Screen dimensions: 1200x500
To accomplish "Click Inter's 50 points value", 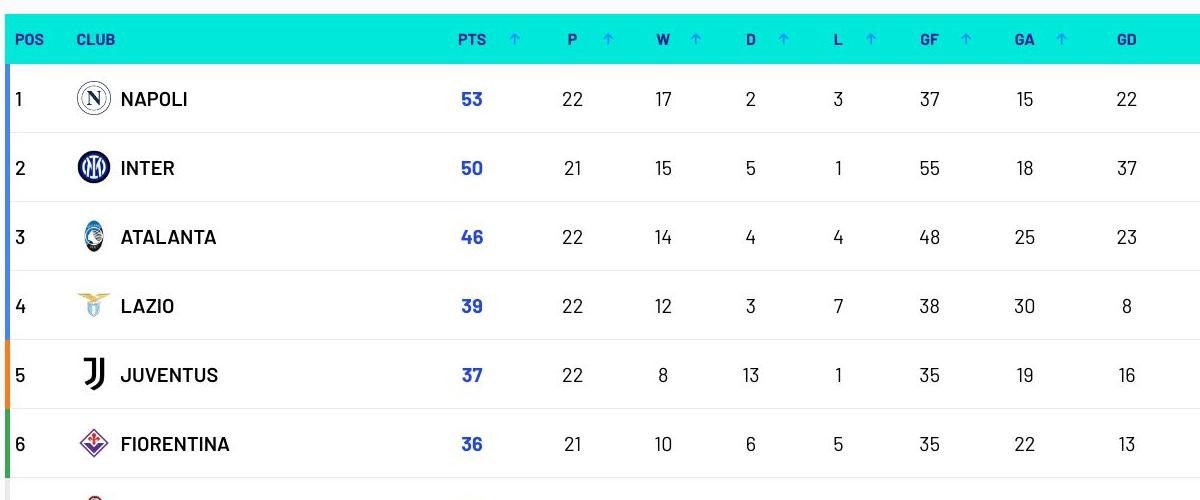I will point(472,168).
